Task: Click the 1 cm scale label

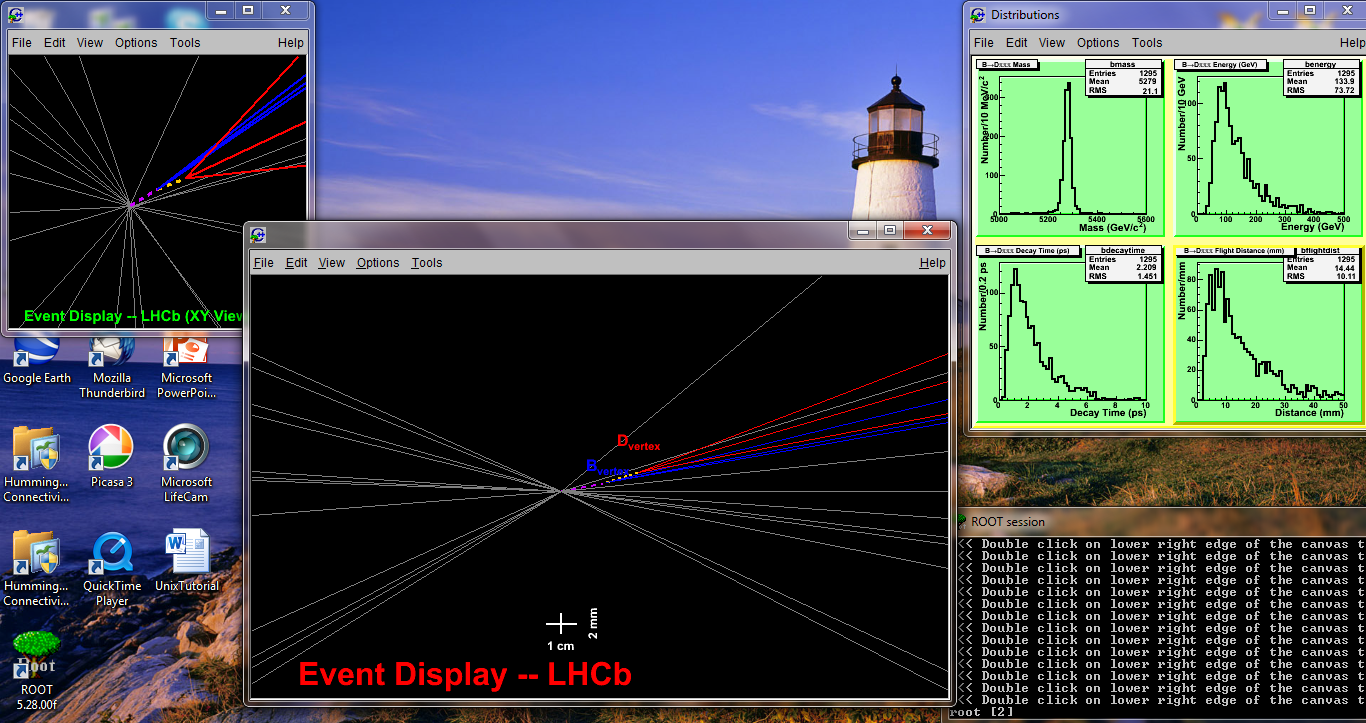Action: click(560, 646)
